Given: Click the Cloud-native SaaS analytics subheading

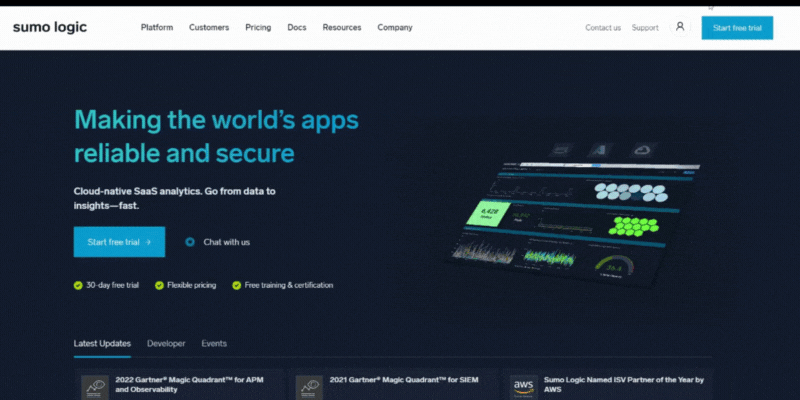Looking at the screenshot, I should click(174, 198).
